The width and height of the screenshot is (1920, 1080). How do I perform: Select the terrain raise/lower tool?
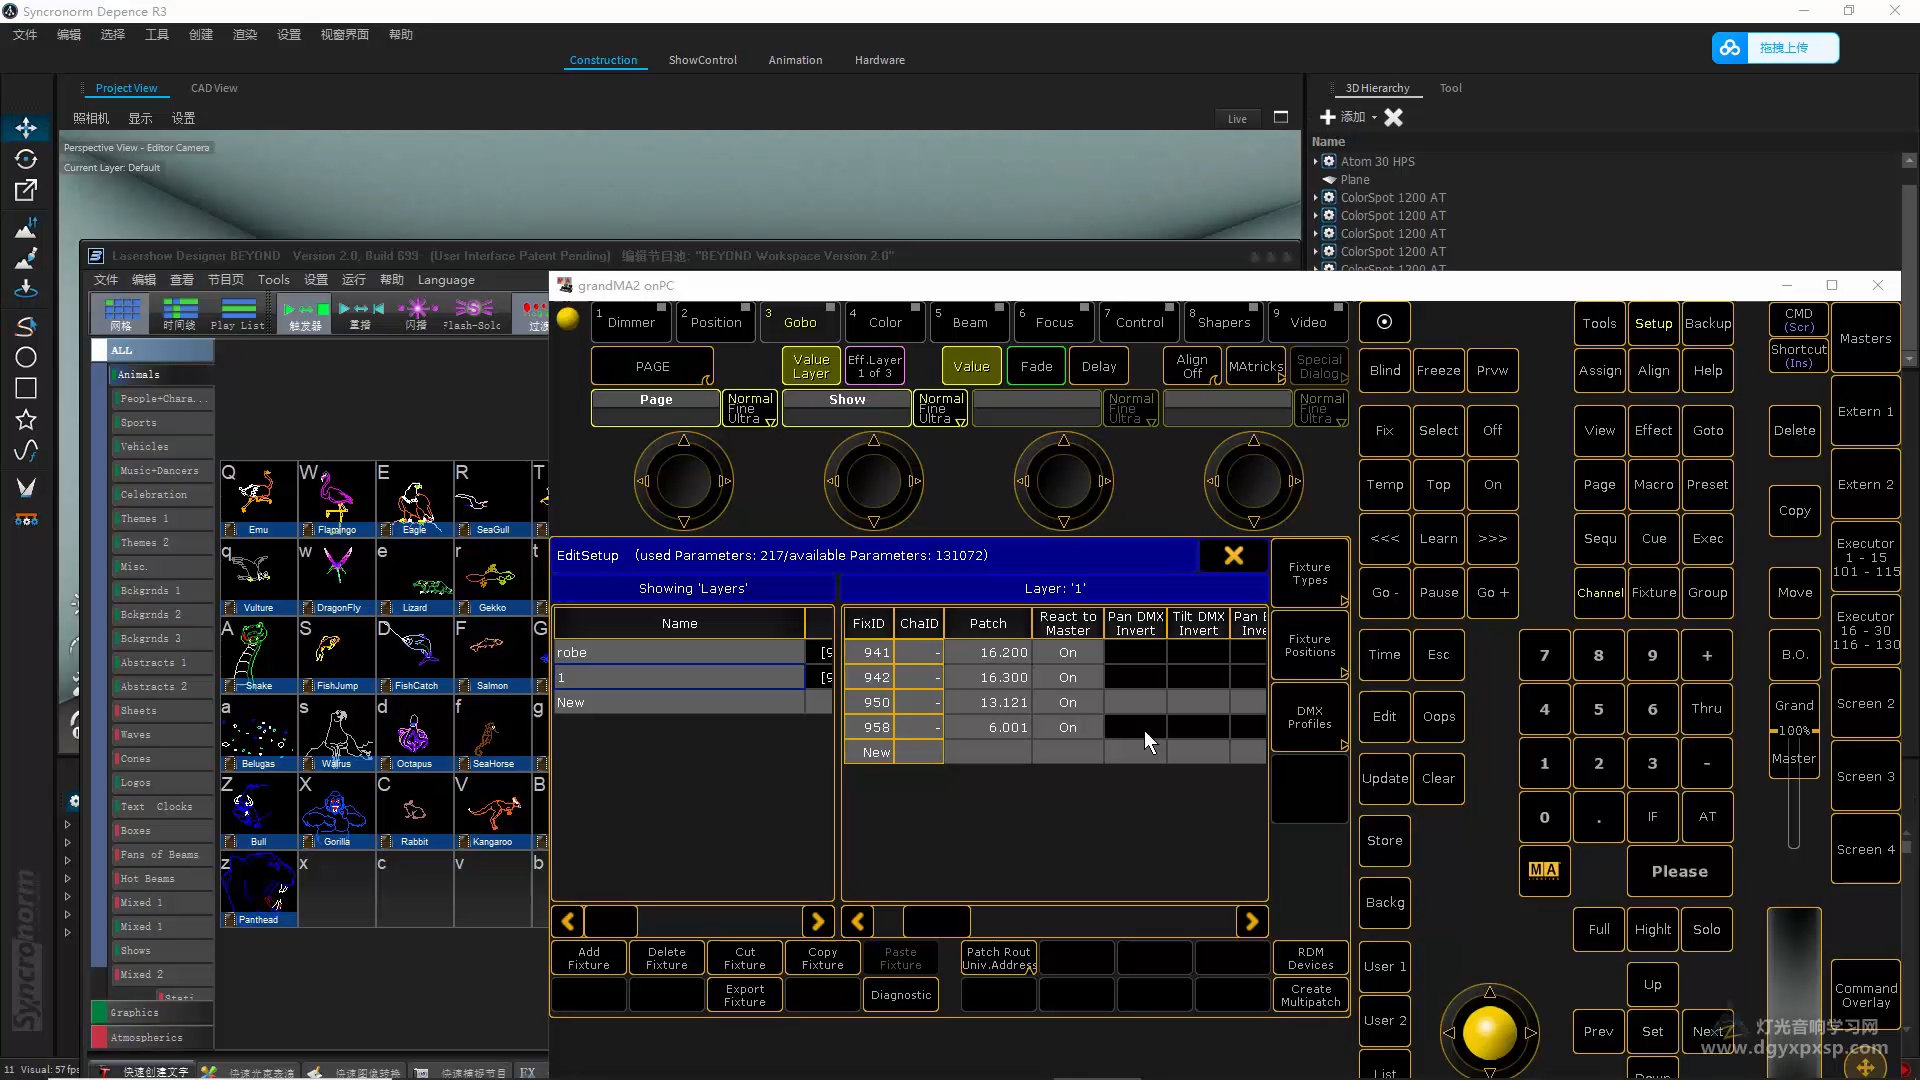coord(26,227)
